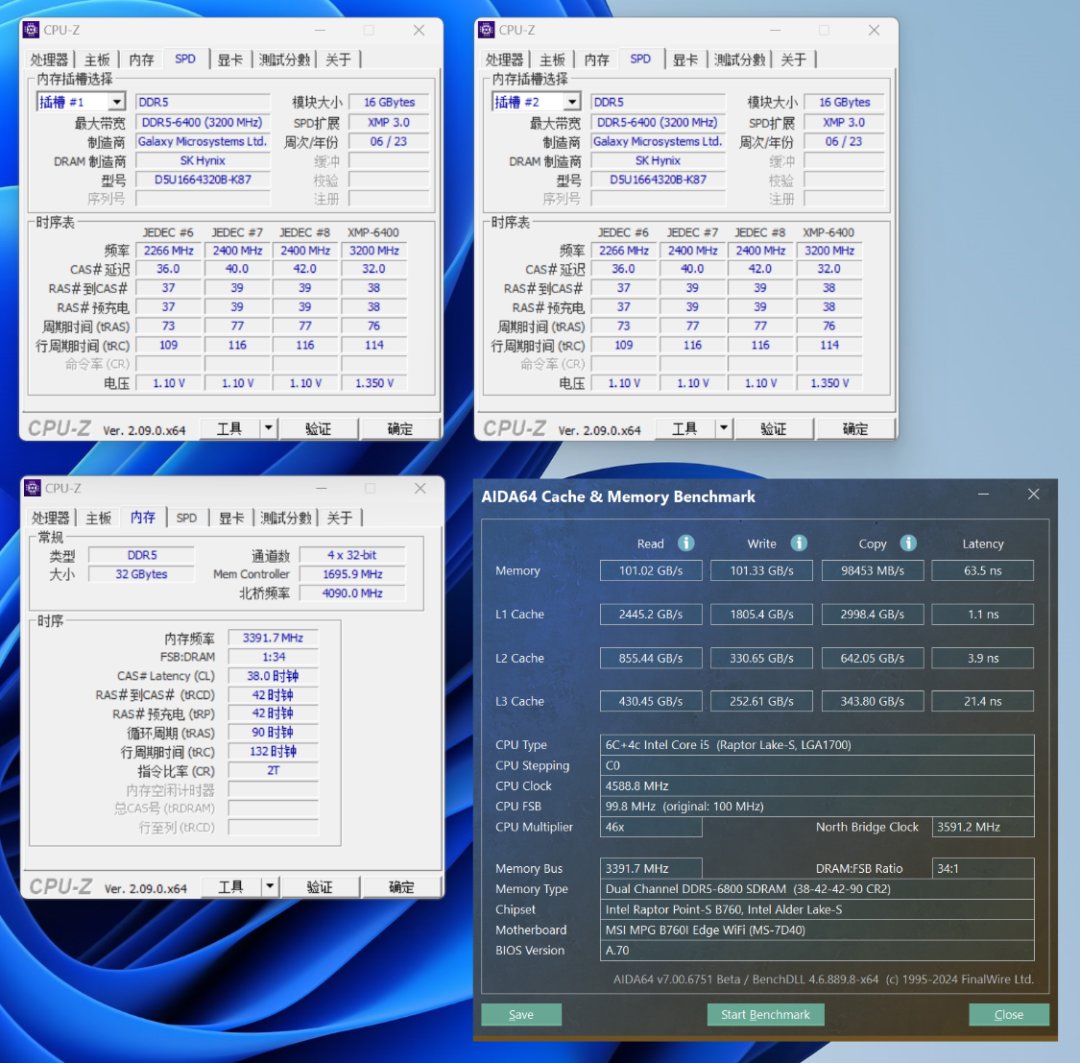Click 工具 button in slot #1 window
The width and height of the screenshot is (1080, 1063).
pyautogui.click(x=229, y=429)
